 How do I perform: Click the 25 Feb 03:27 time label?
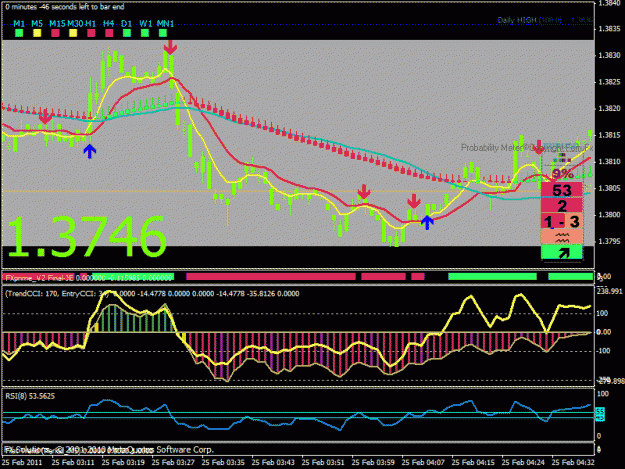[173, 463]
